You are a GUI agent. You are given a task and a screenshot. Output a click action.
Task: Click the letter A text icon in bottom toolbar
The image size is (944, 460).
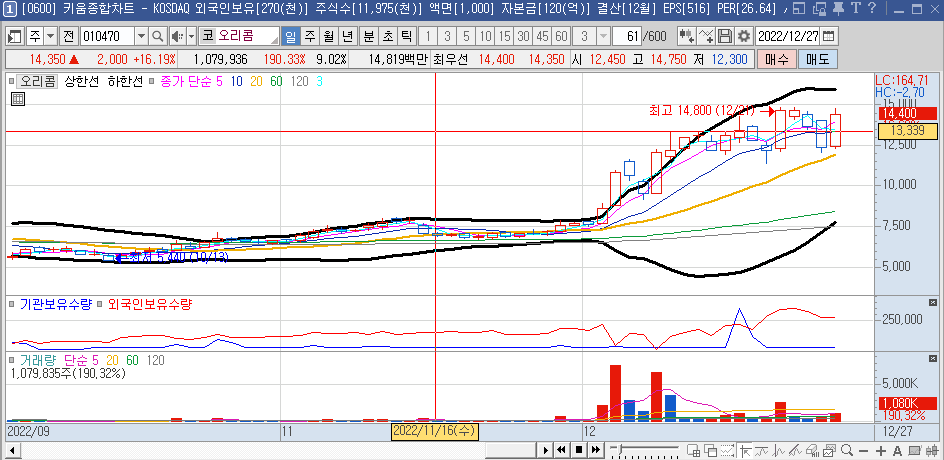point(897,451)
